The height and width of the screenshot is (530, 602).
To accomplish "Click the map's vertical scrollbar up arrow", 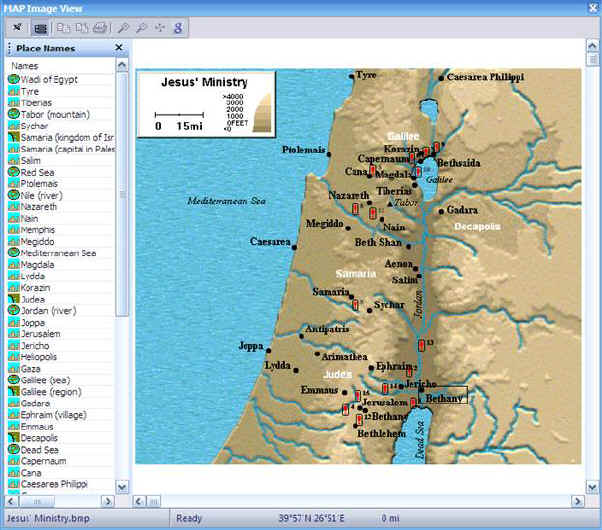I will (590, 47).
